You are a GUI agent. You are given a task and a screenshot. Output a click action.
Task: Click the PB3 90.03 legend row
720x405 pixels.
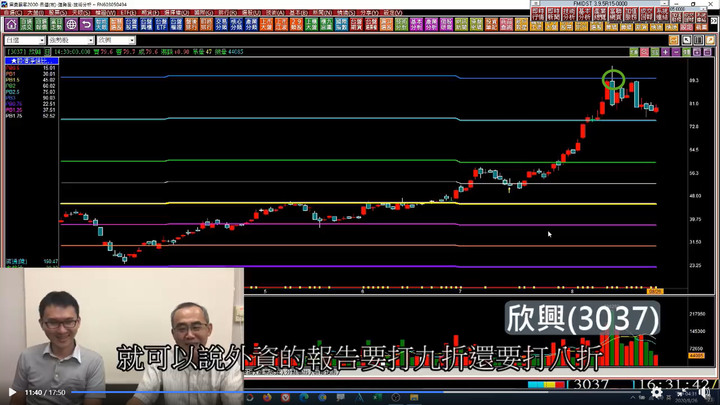[x=31, y=98]
